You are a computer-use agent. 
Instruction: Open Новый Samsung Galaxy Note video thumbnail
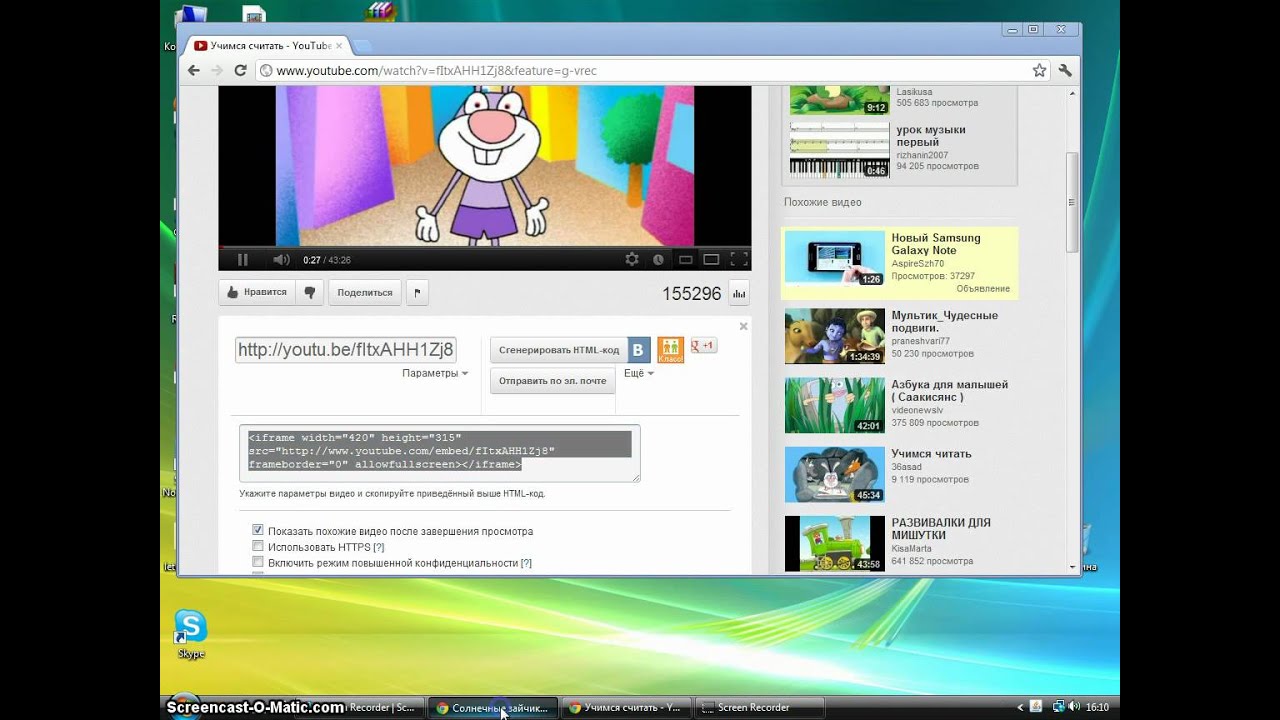pyautogui.click(x=835, y=259)
